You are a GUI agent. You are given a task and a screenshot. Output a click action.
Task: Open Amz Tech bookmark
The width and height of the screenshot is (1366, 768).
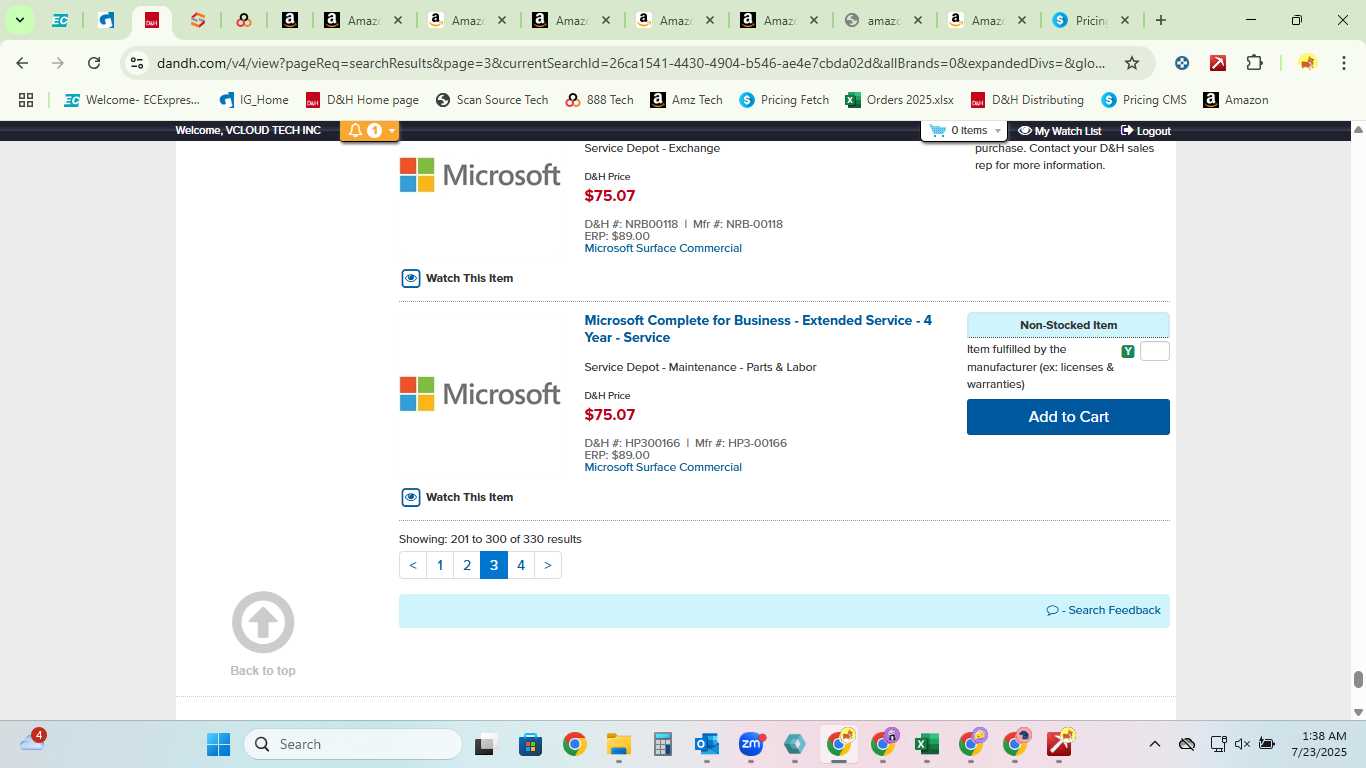(686, 100)
